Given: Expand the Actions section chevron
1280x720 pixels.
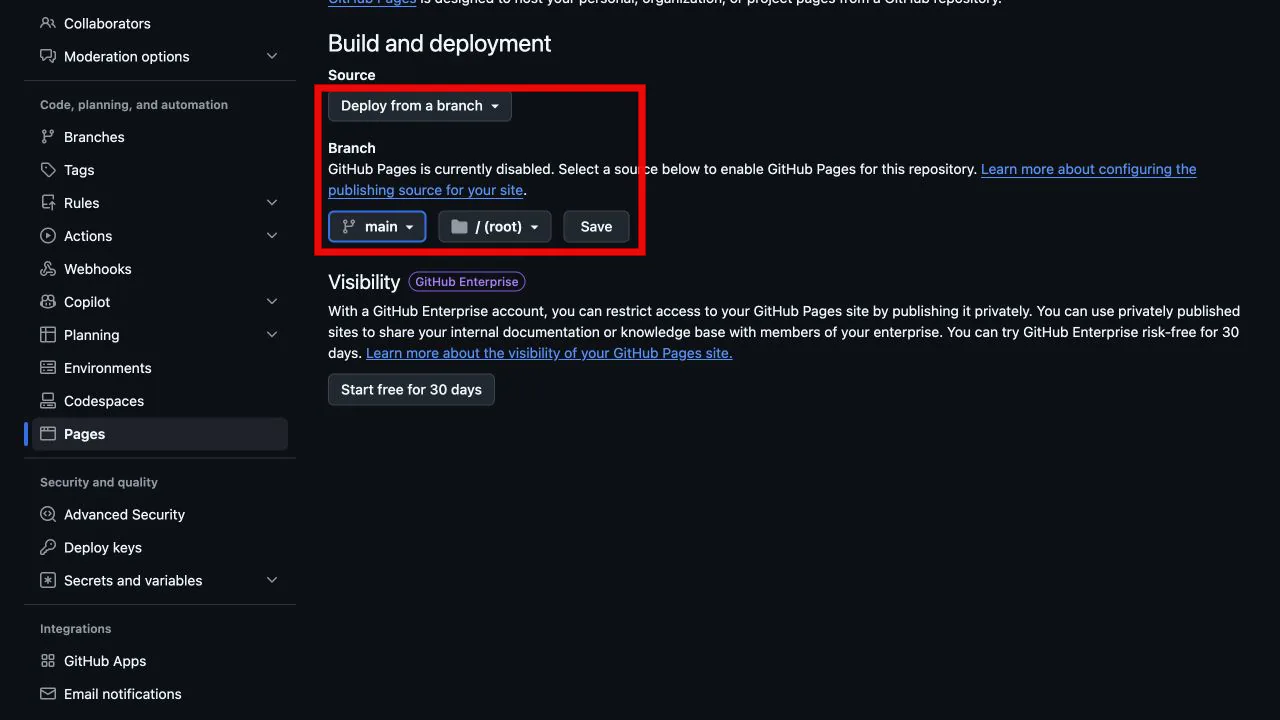Looking at the screenshot, I should 272,236.
